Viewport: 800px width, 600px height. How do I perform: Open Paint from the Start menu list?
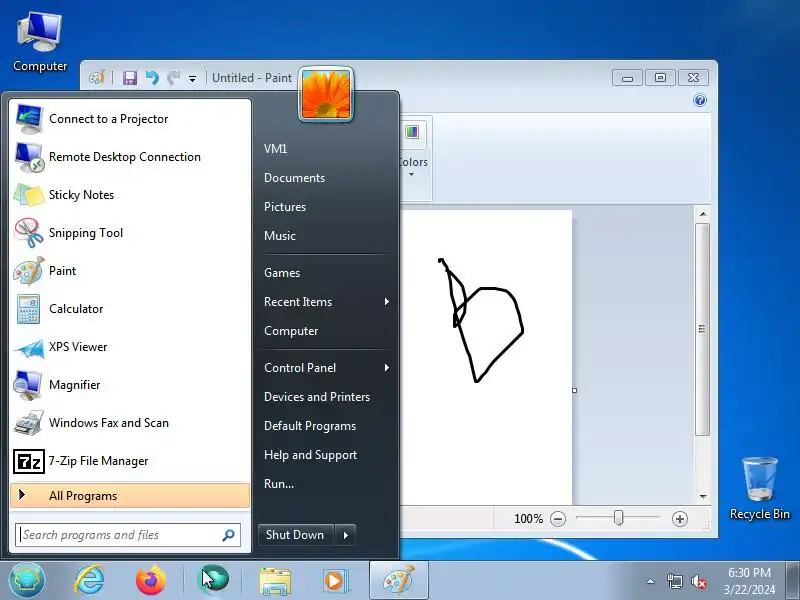tap(130, 270)
